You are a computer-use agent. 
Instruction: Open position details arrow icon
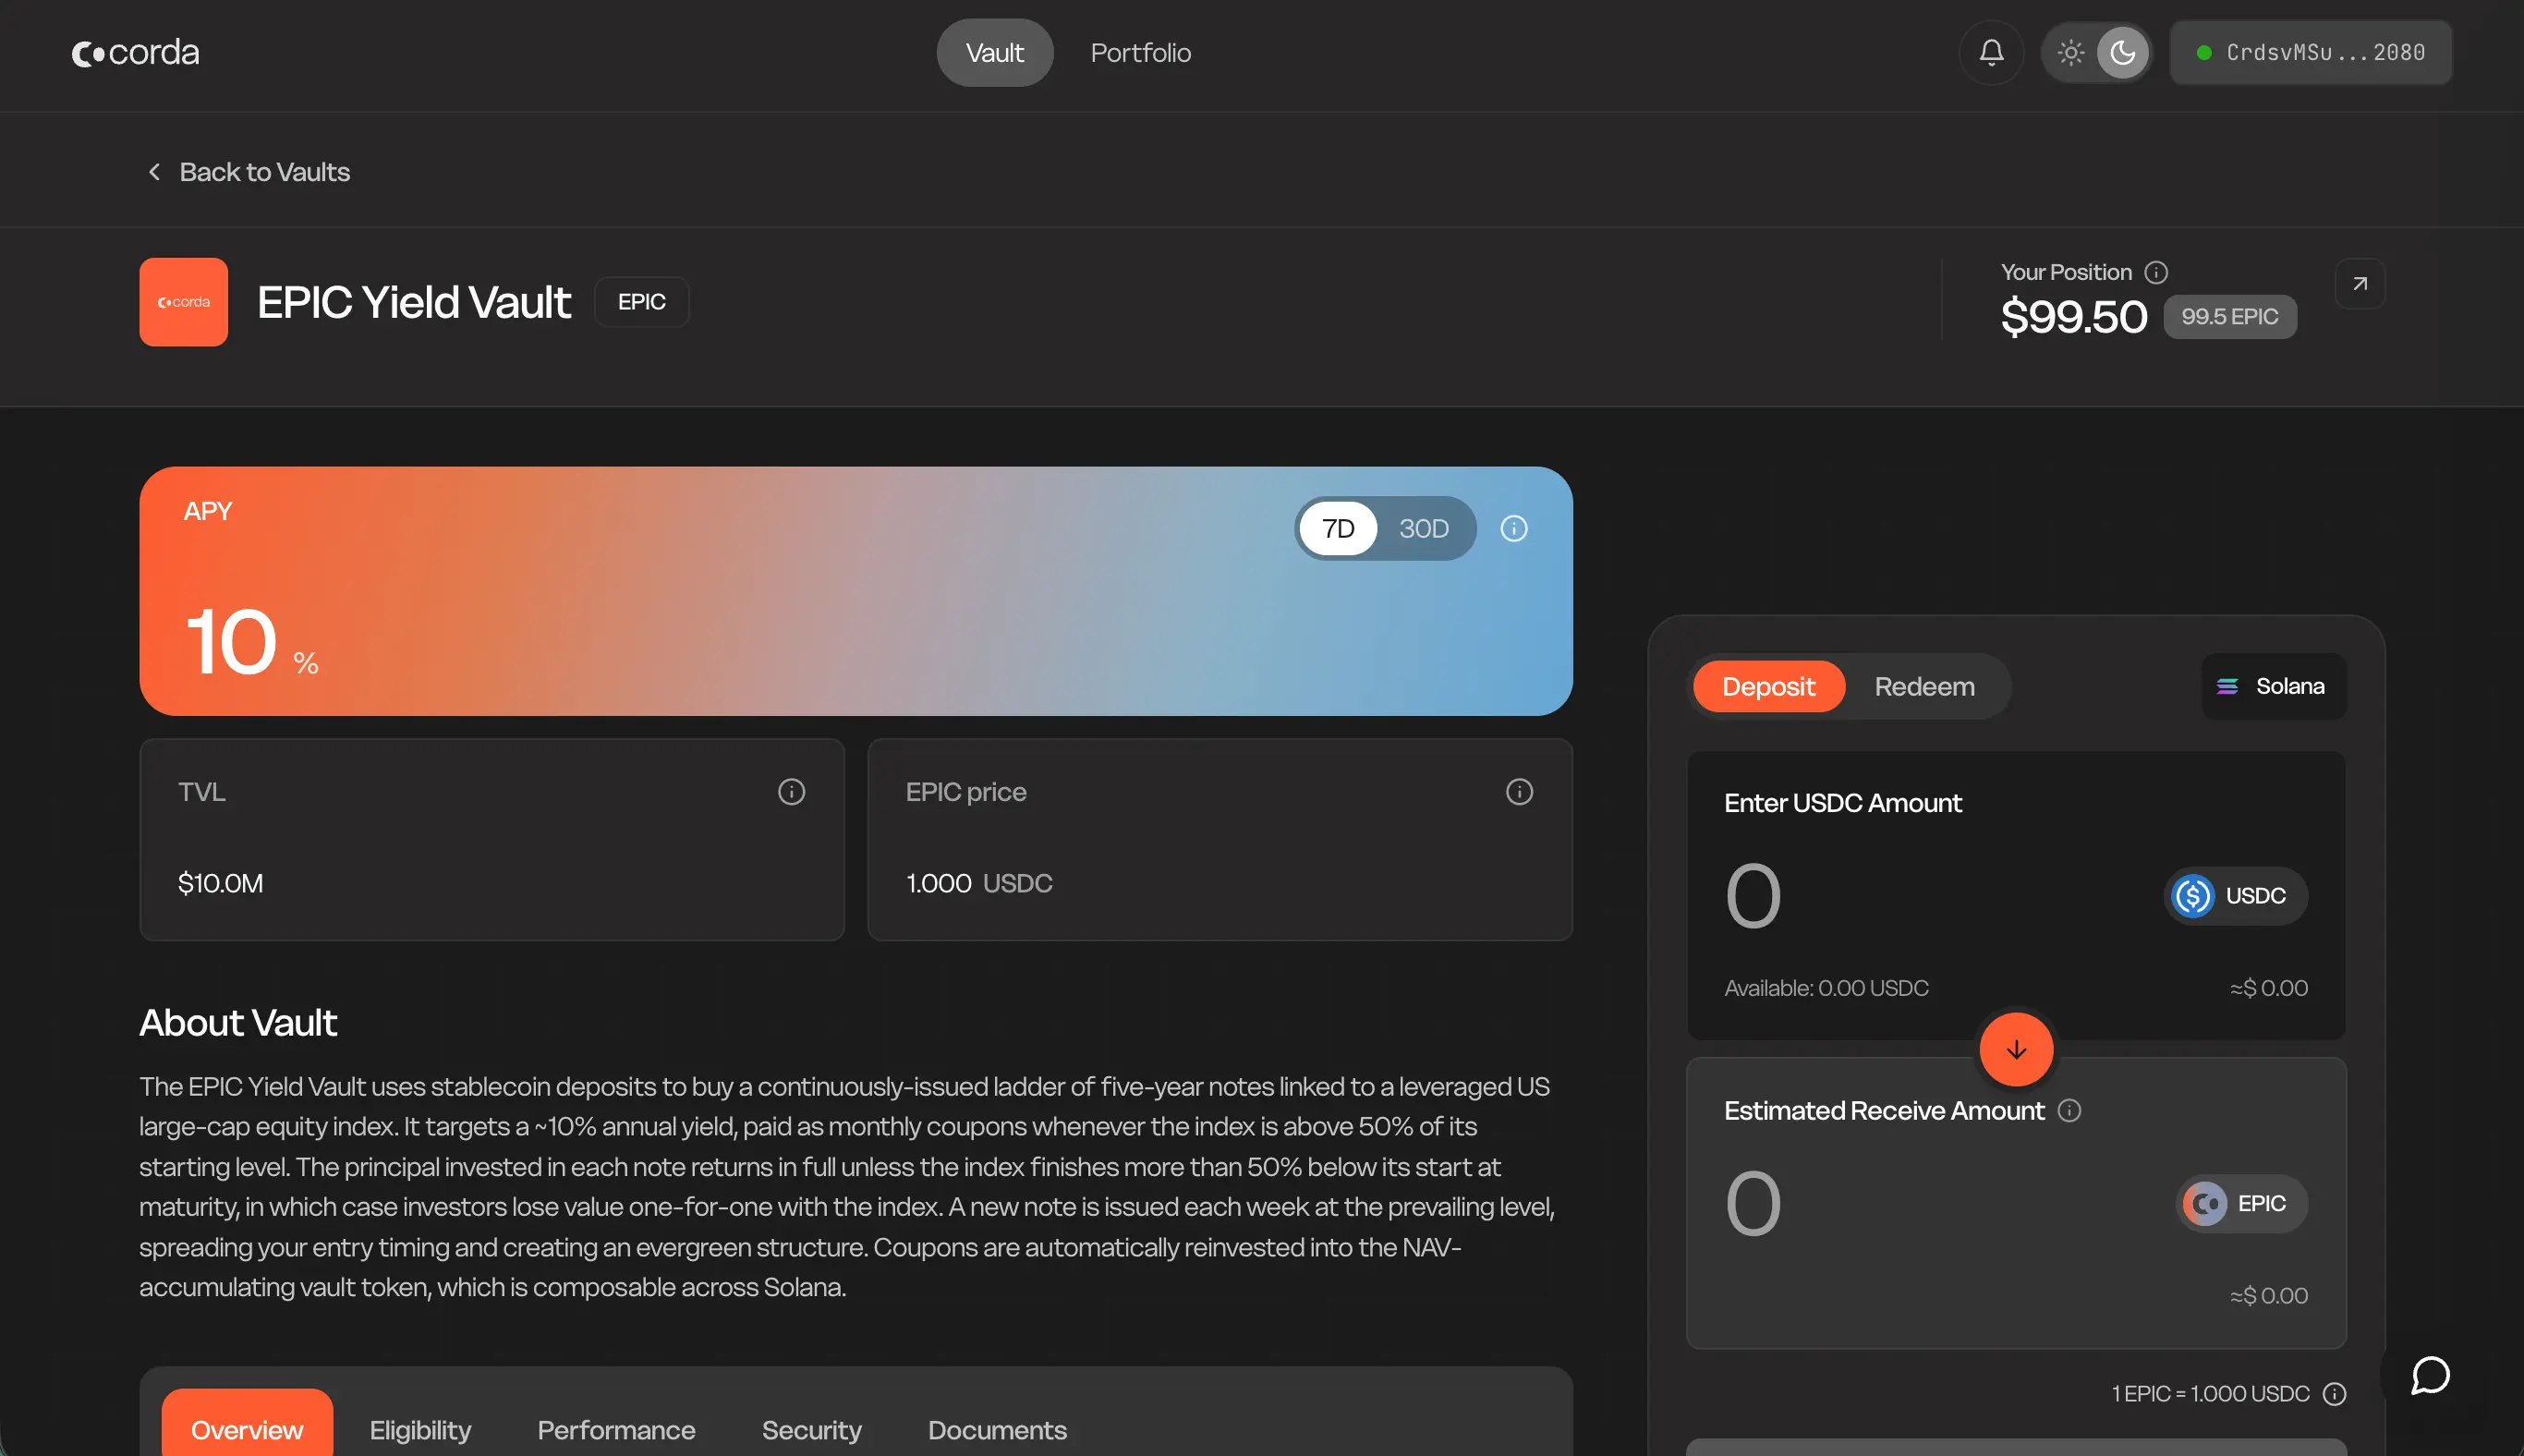2360,284
